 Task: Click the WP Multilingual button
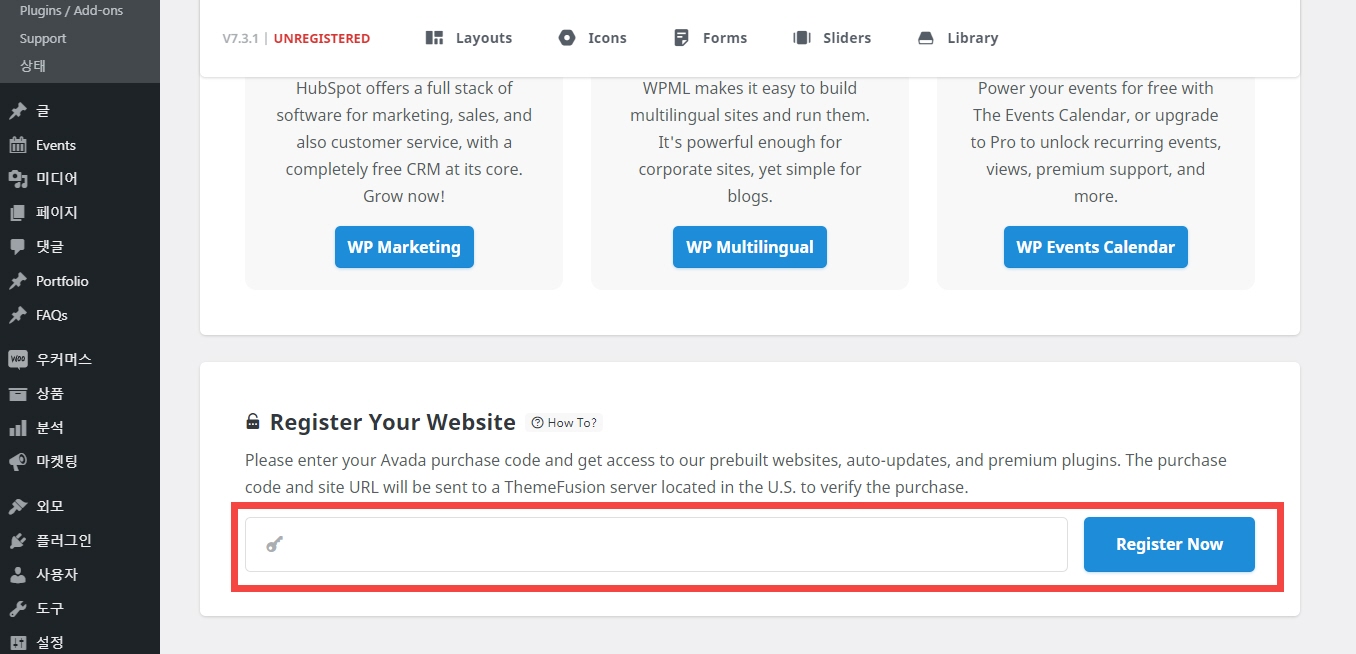click(750, 247)
